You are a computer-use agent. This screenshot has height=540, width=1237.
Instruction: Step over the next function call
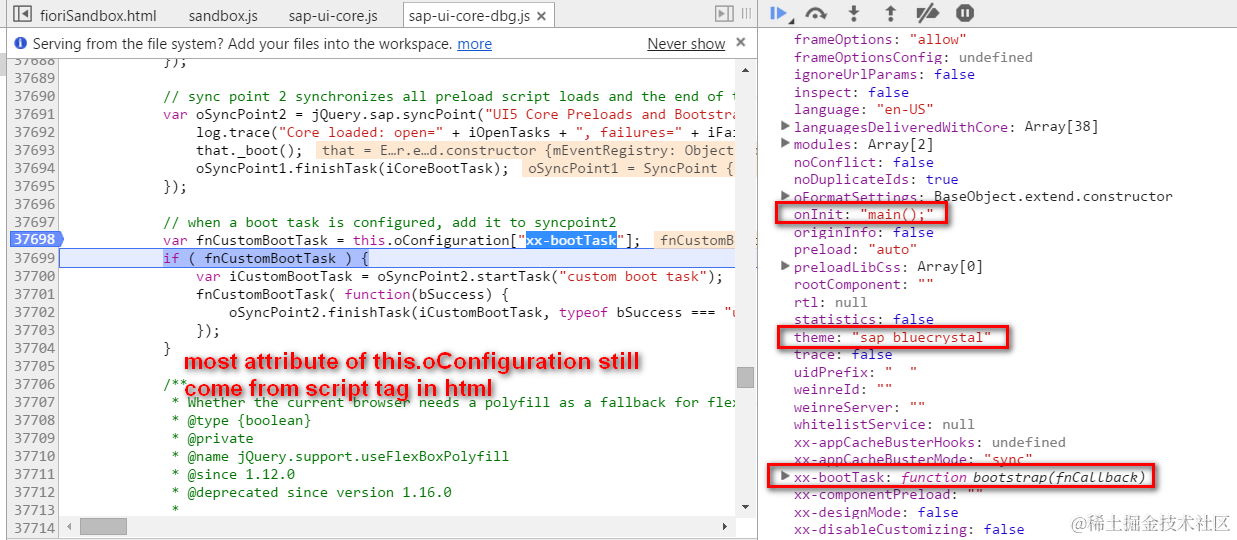[816, 13]
